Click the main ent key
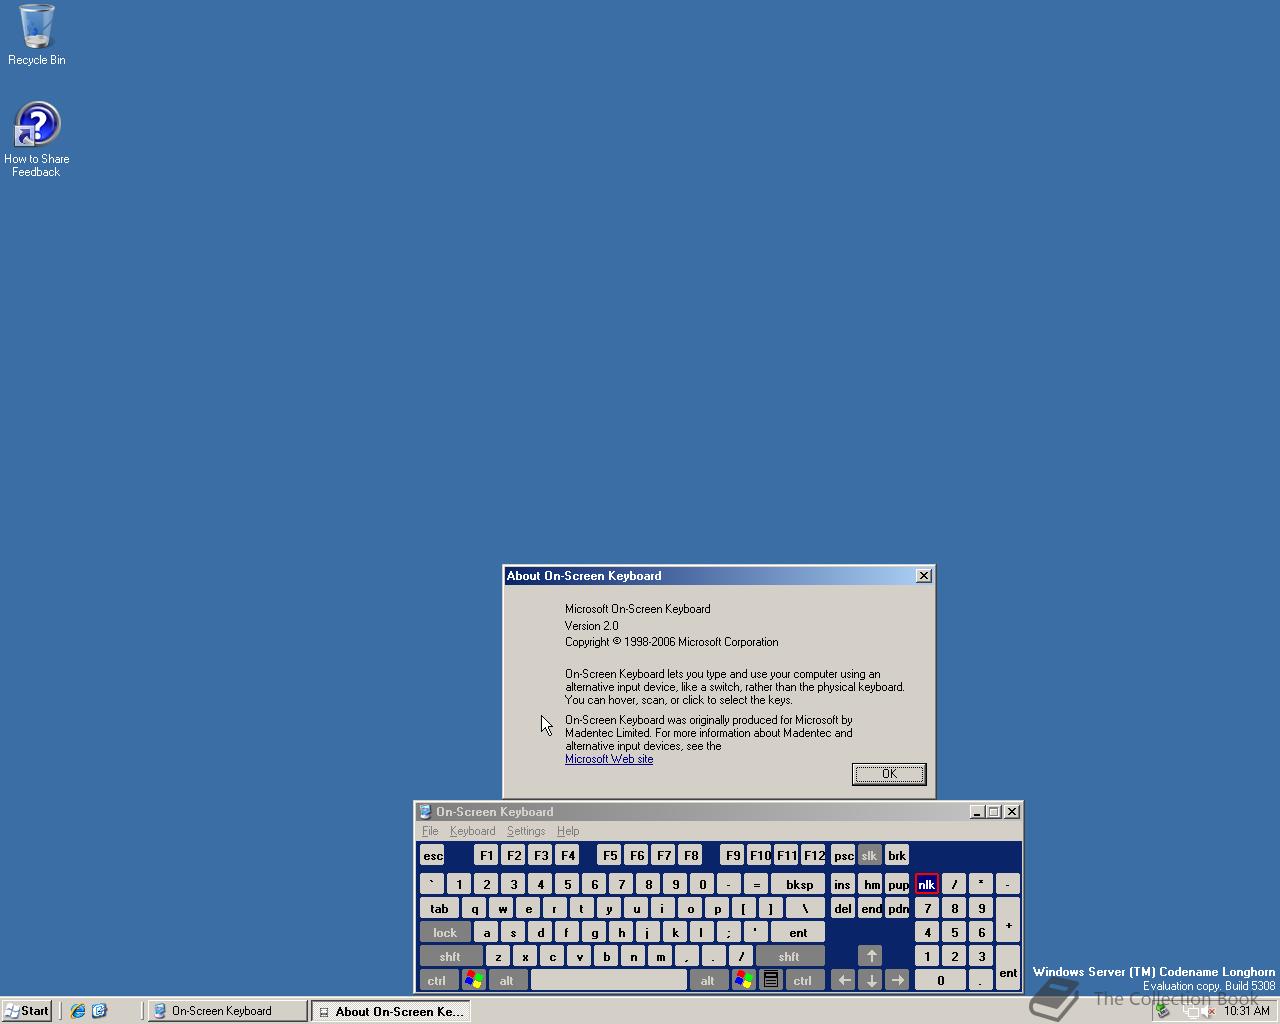 pos(798,933)
